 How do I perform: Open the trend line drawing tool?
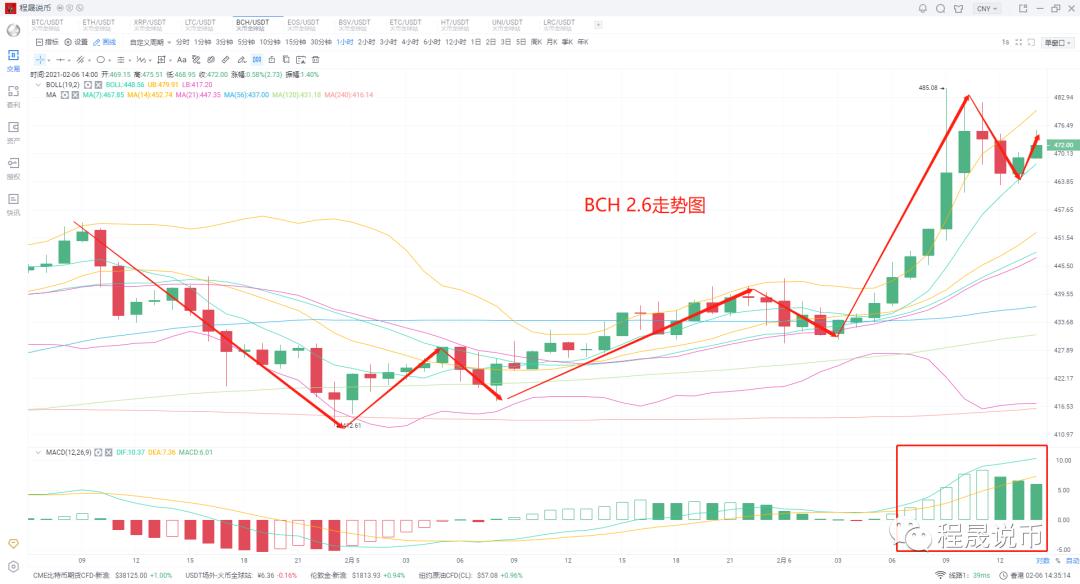coord(80,59)
